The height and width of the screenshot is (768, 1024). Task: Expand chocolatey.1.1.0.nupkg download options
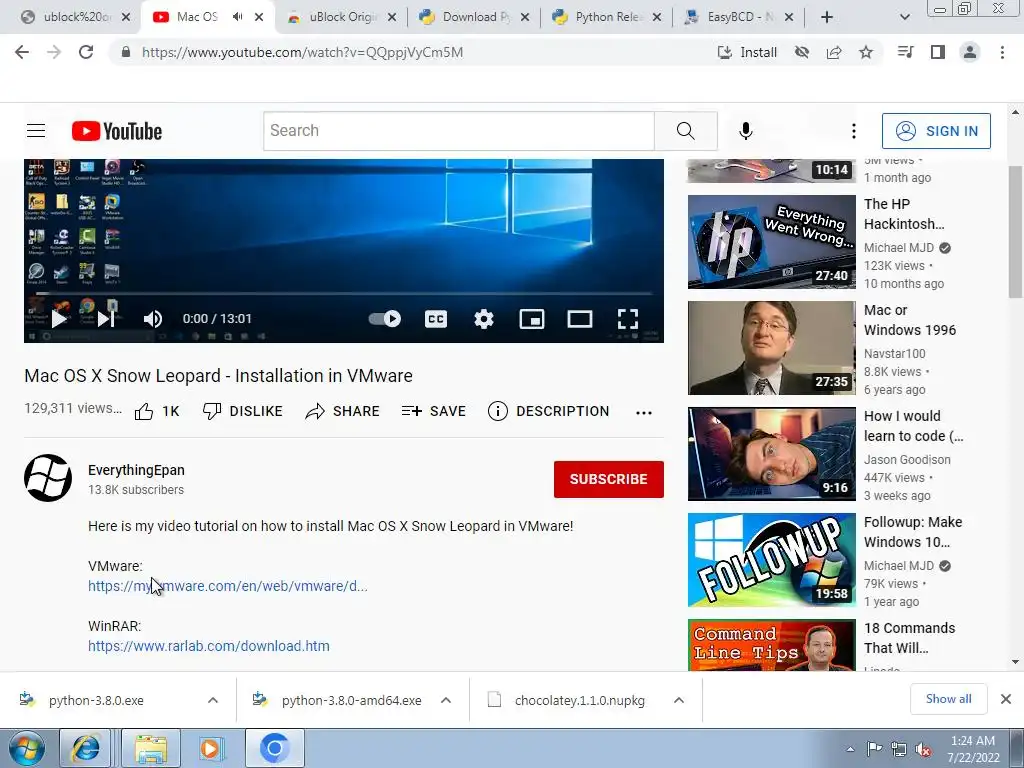(679, 700)
